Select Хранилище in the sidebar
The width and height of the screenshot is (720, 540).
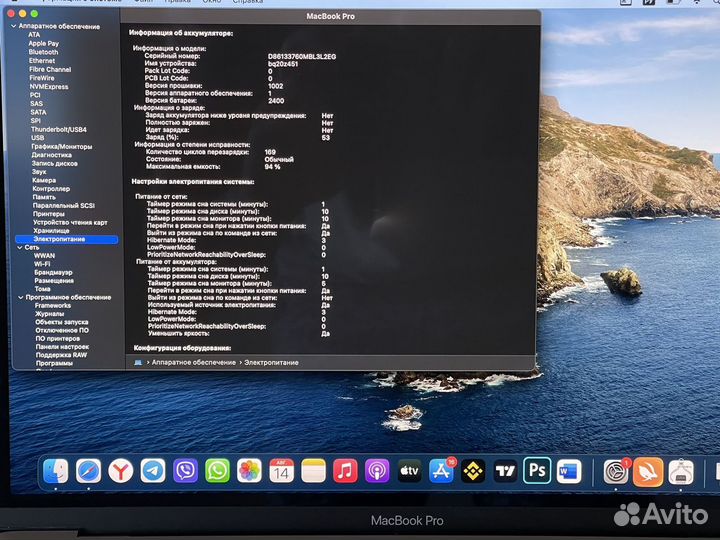(51, 231)
